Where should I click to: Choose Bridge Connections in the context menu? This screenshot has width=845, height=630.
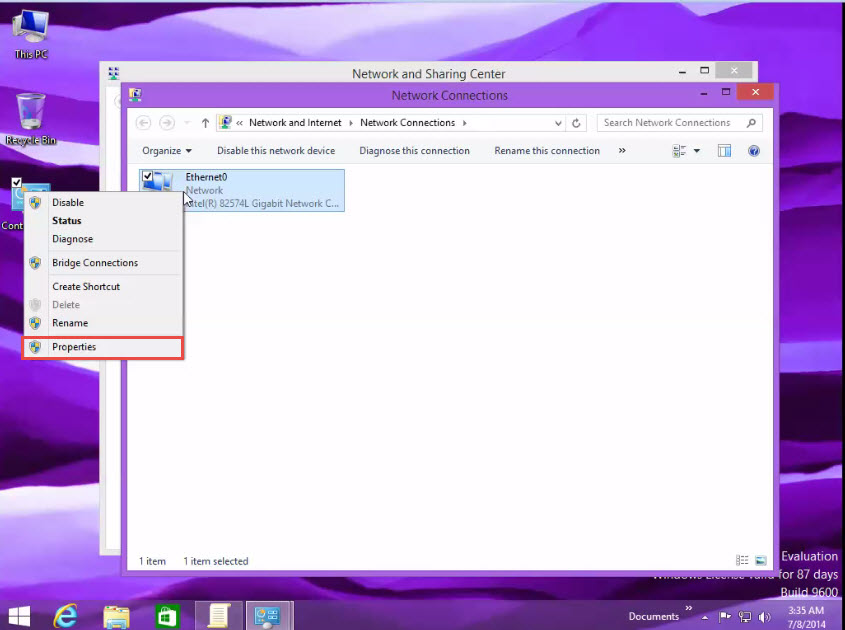click(x=95, y=262)
